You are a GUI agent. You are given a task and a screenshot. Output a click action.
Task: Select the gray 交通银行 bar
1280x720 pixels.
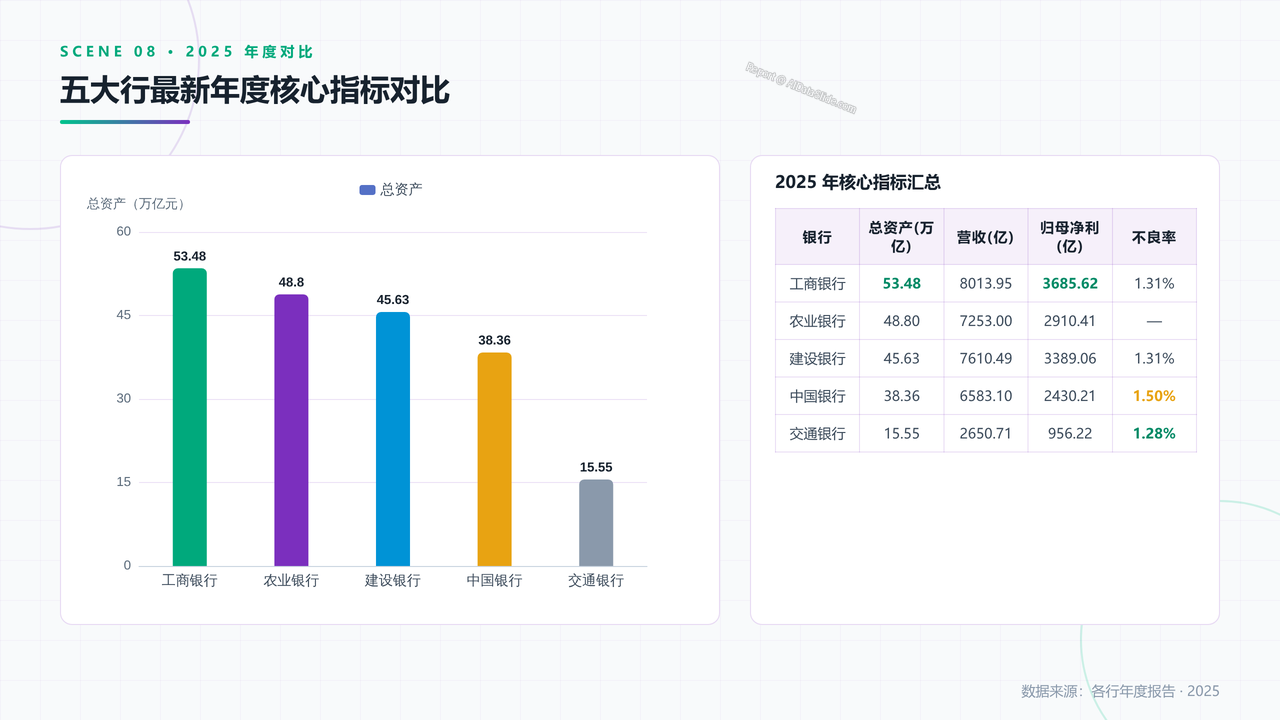tap(596, 523)
